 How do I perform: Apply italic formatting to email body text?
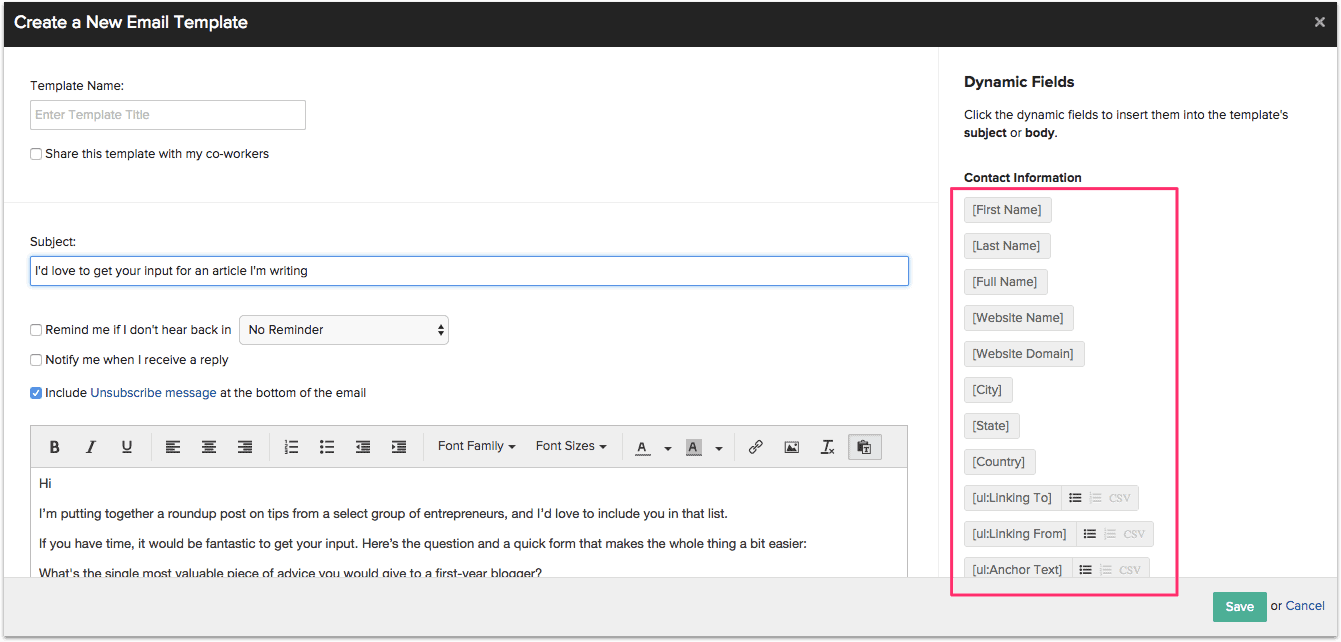pos(91,446)
